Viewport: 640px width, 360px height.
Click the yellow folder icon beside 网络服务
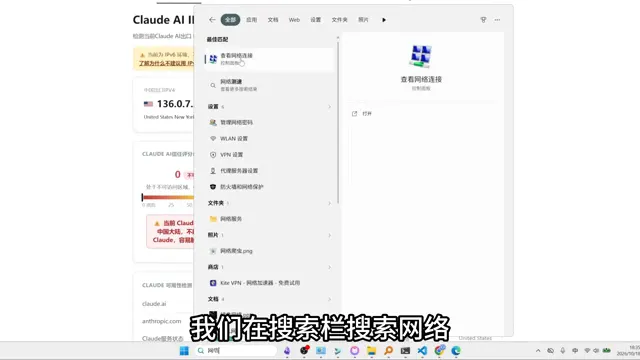(213, 219)
